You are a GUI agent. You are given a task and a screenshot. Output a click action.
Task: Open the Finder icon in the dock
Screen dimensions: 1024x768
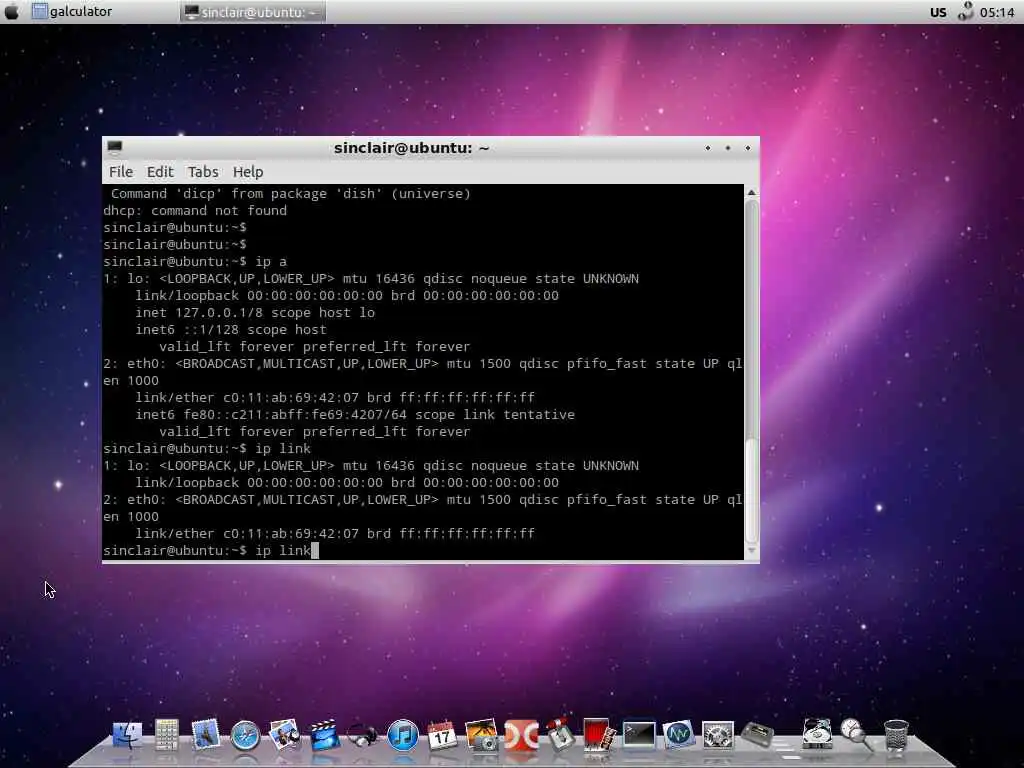[x=127, y=735]
